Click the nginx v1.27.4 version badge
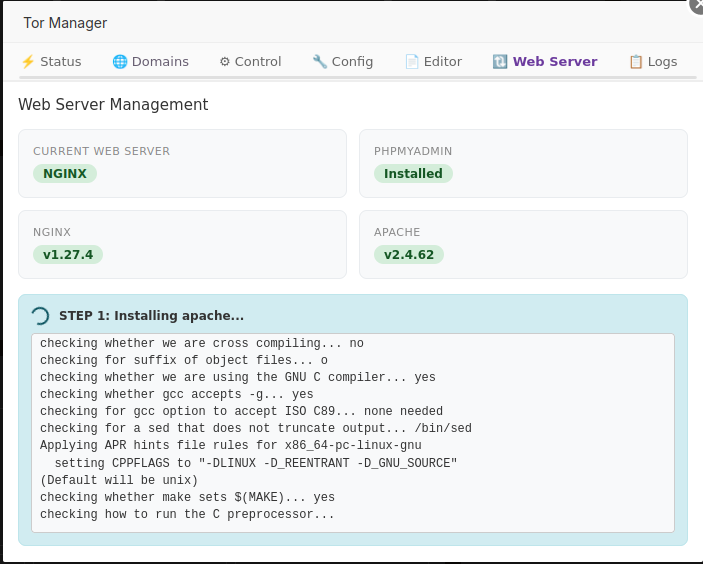Viewport: 703px width, 564px height. 68,255
